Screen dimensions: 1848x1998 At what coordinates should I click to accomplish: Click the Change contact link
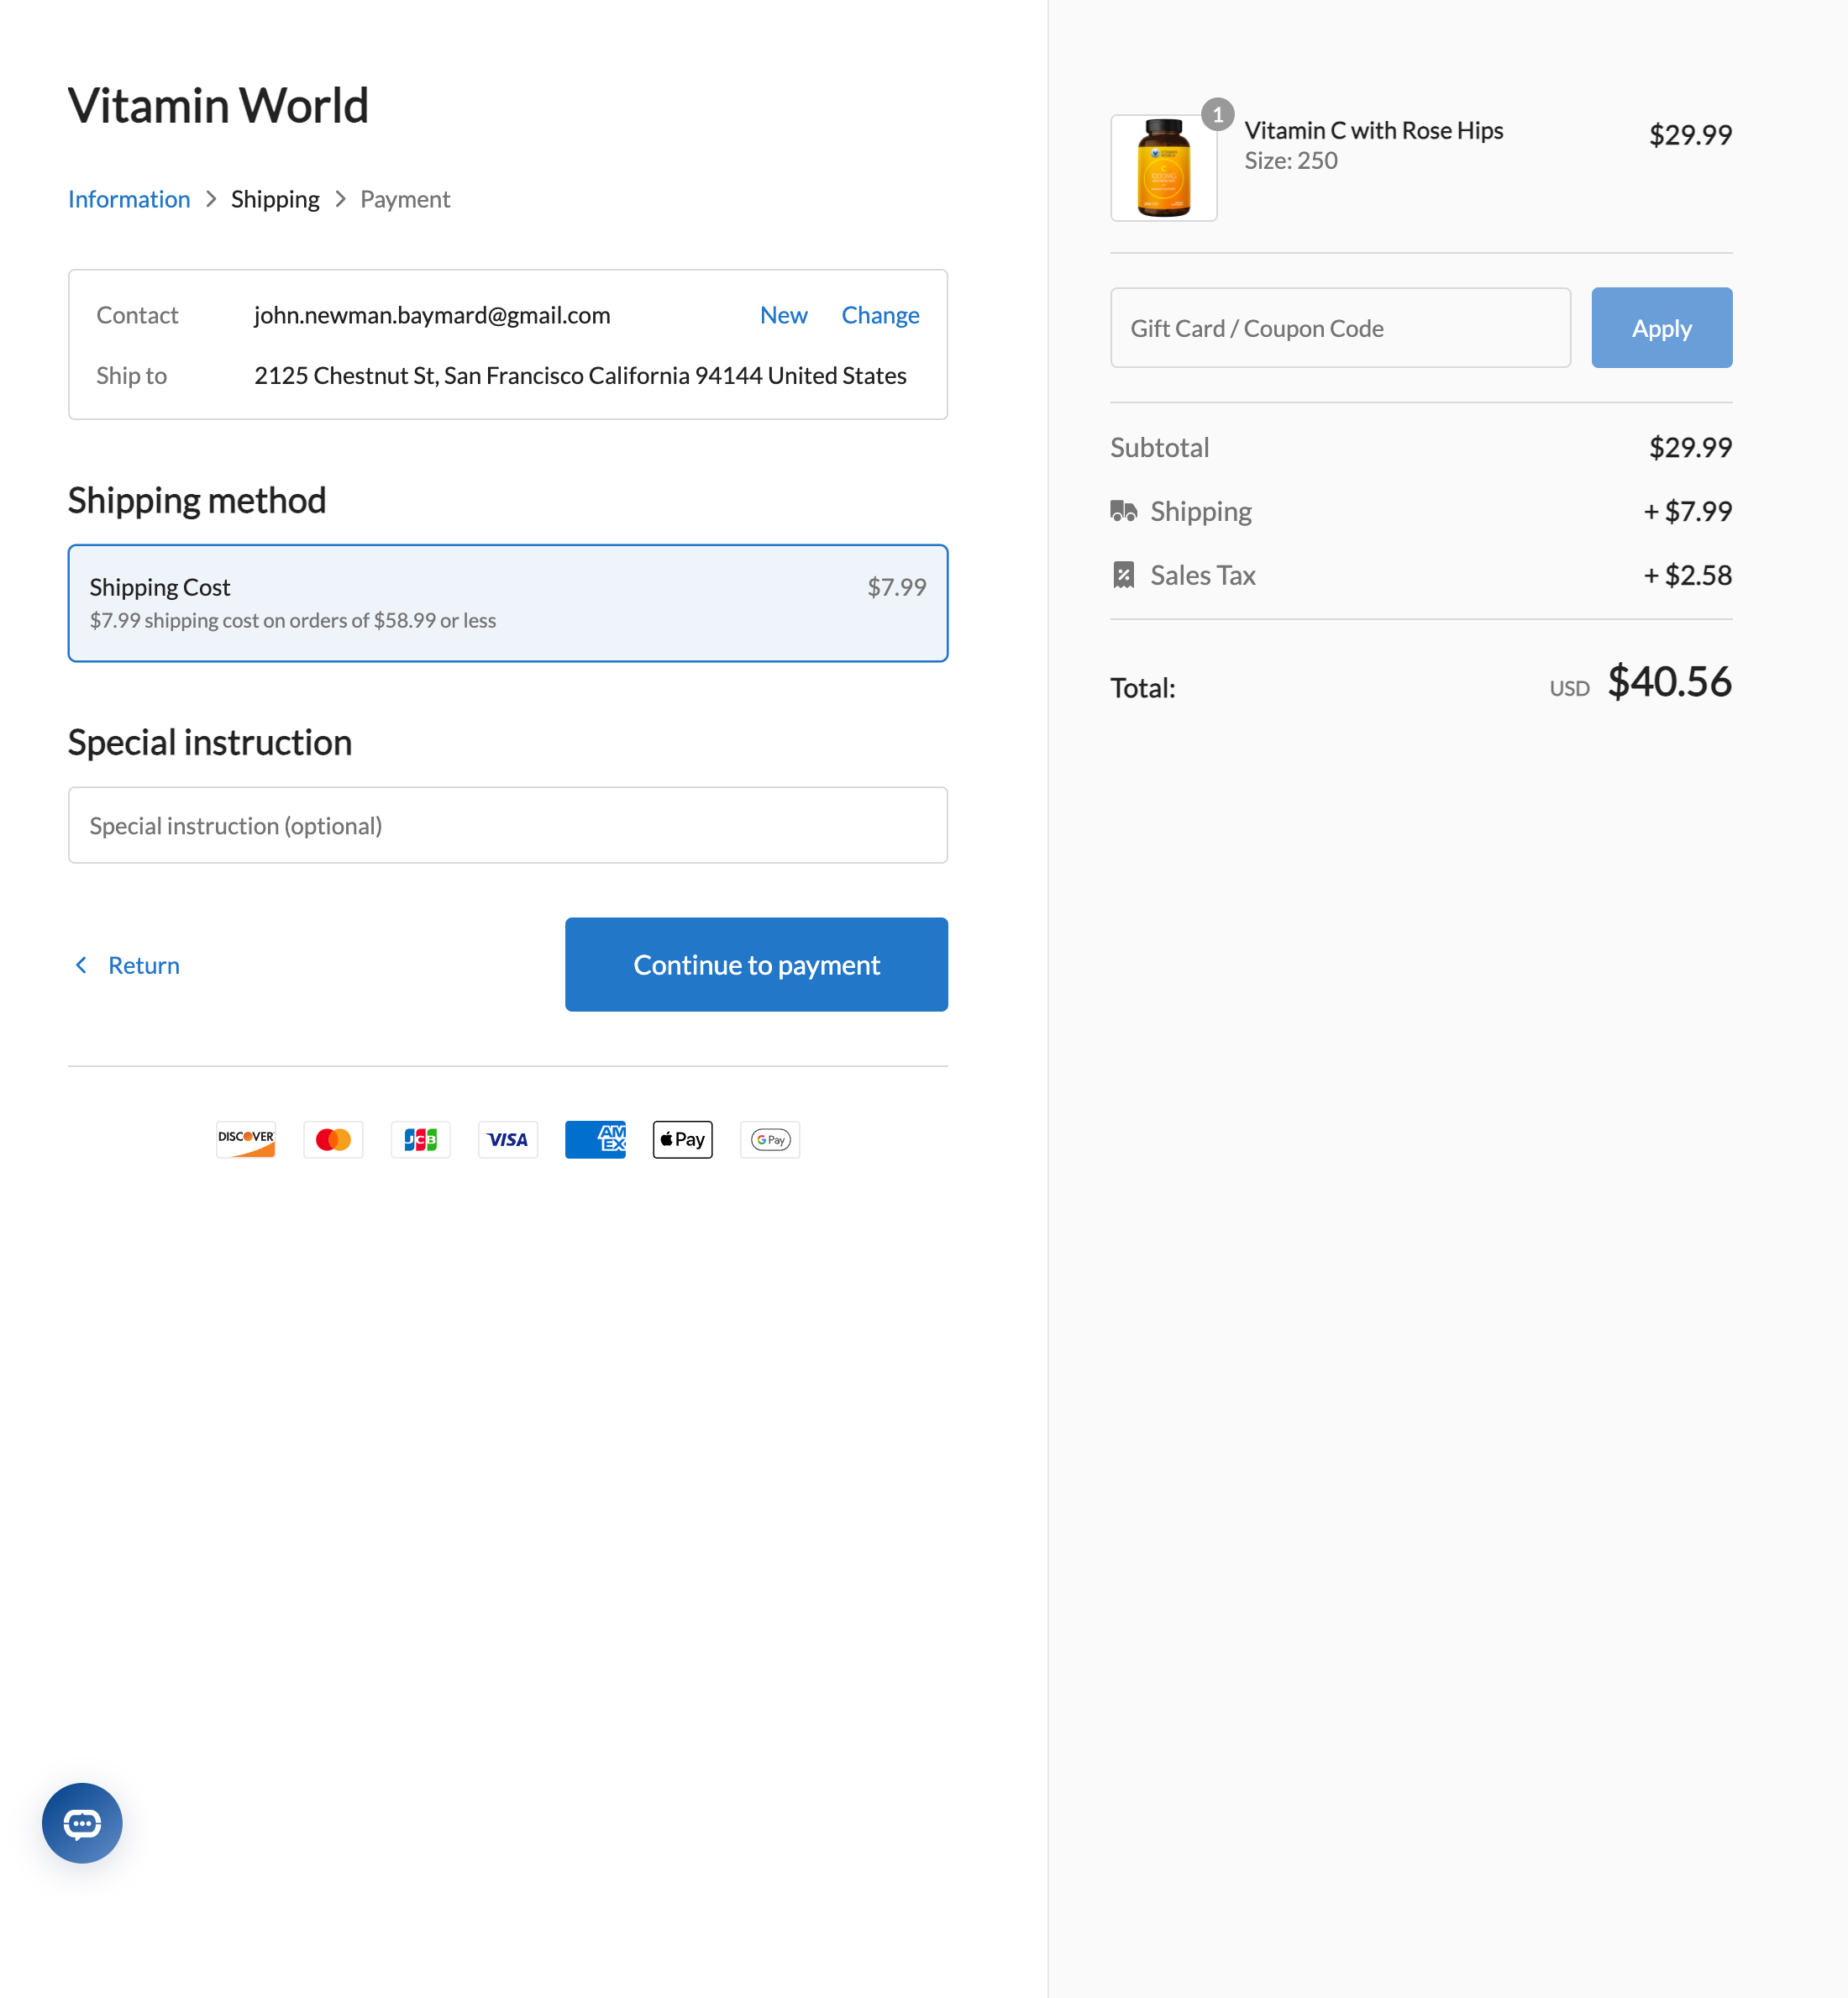pos(880,315)
